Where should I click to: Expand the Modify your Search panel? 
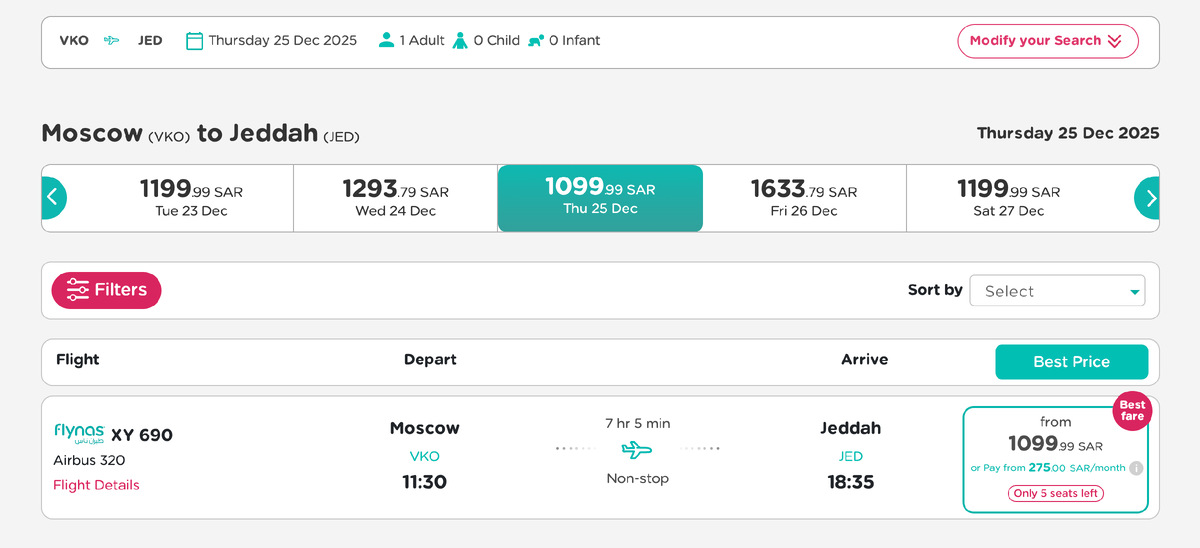1047,41
